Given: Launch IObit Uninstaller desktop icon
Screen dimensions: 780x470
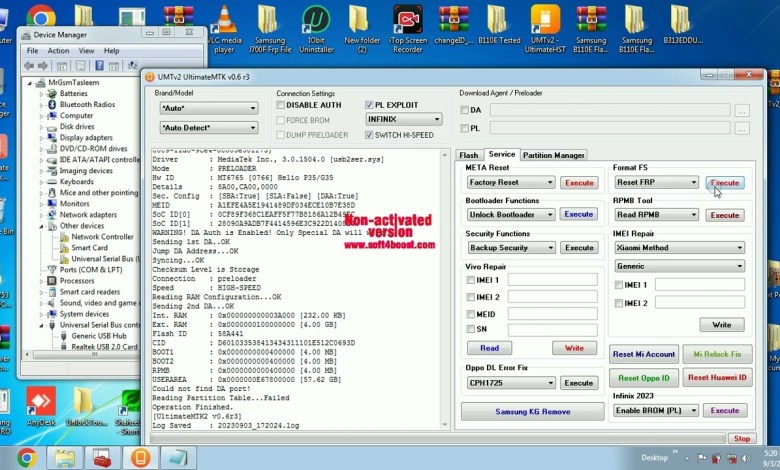Looking at the screenshot, I should [316, 29].
